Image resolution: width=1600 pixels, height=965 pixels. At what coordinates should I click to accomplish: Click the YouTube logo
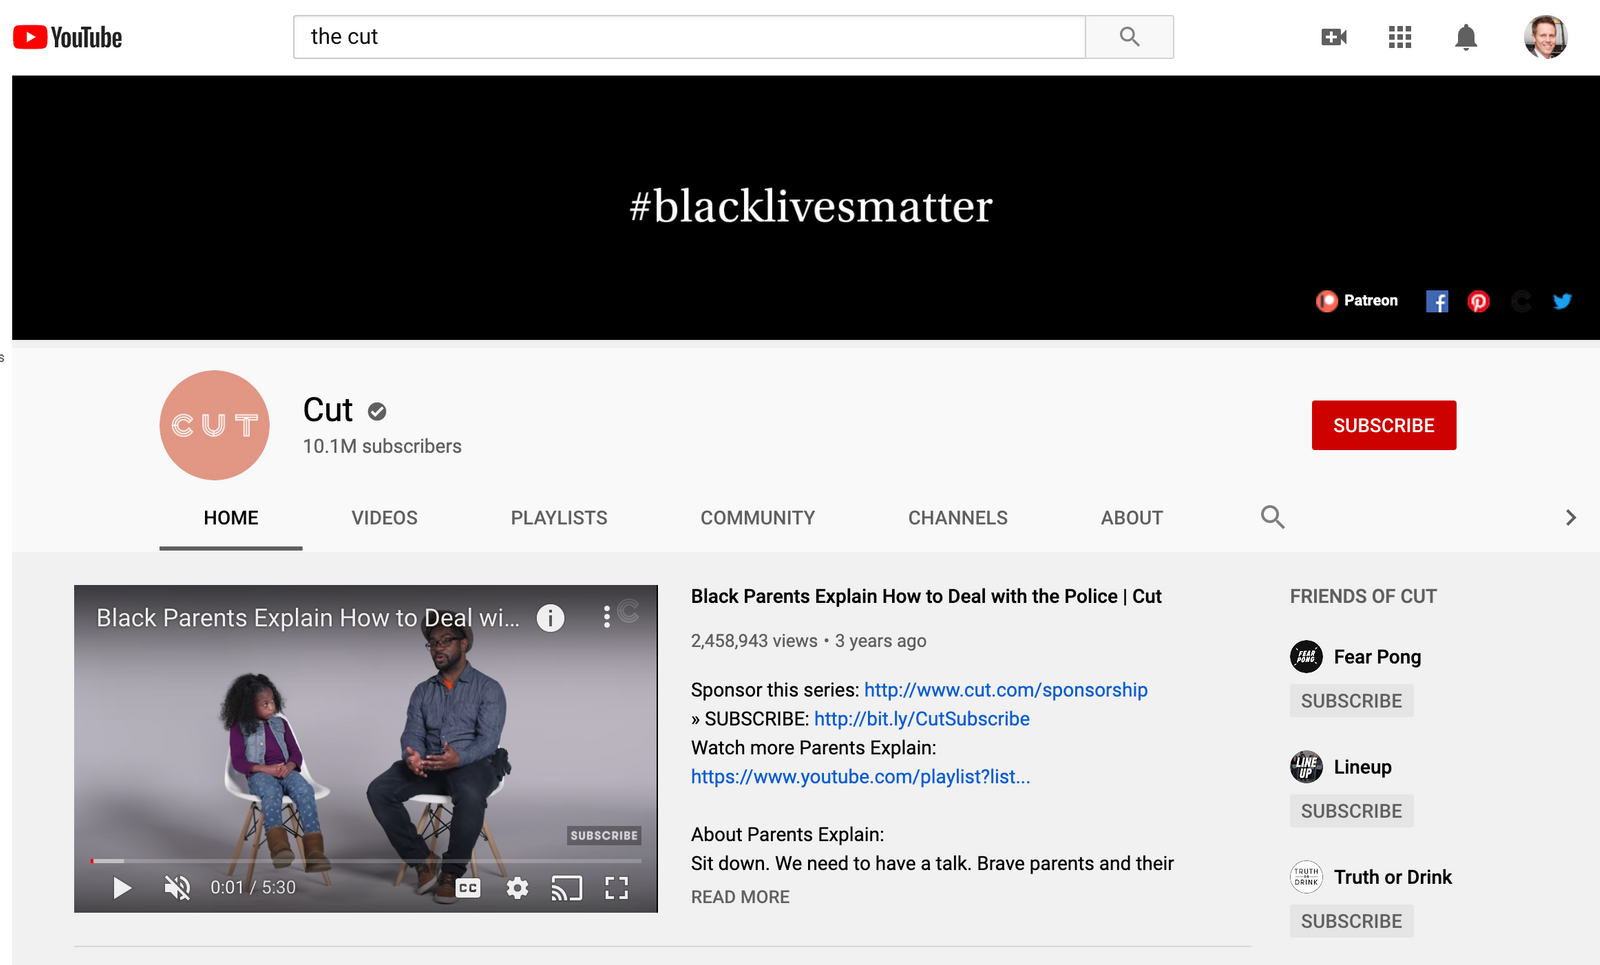coord(67,37)
